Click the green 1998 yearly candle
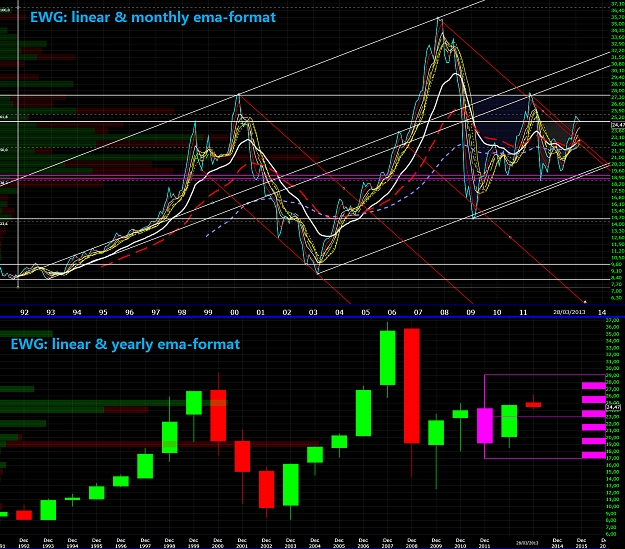625x549 pixels. click(169, 437)
